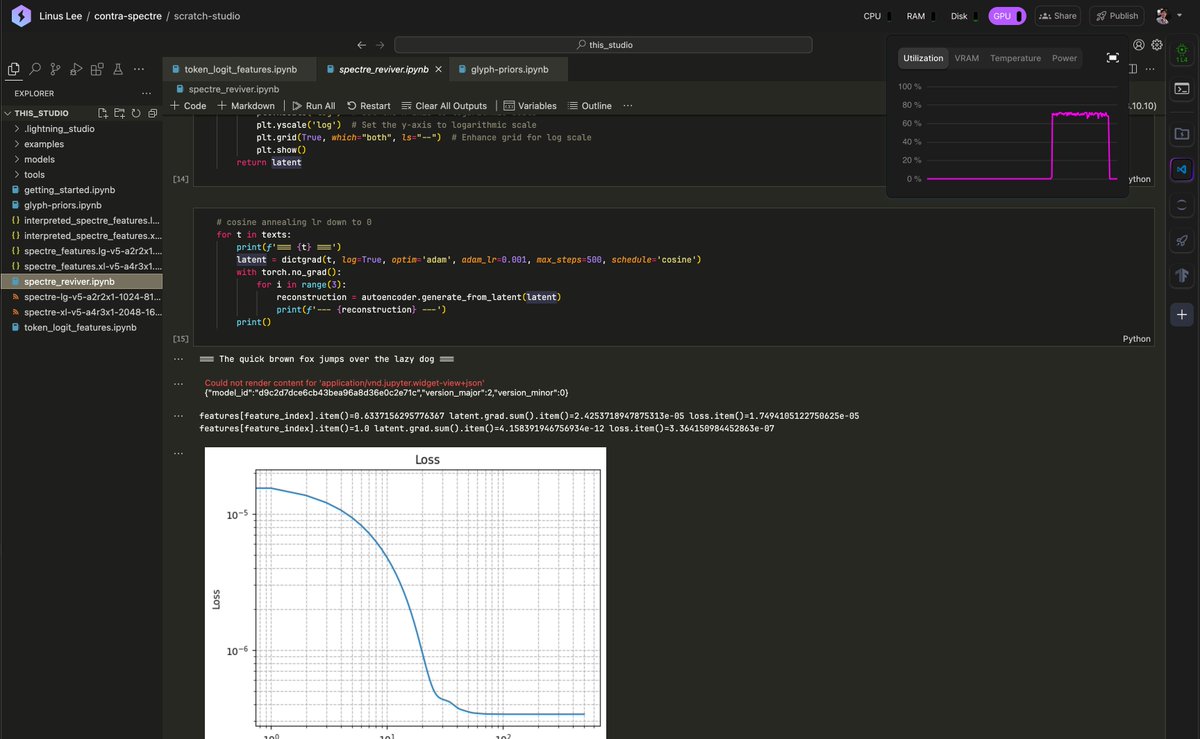1200x739 pixels.
Task: Refresh the Explorer file tree
Action: [136, 113]
